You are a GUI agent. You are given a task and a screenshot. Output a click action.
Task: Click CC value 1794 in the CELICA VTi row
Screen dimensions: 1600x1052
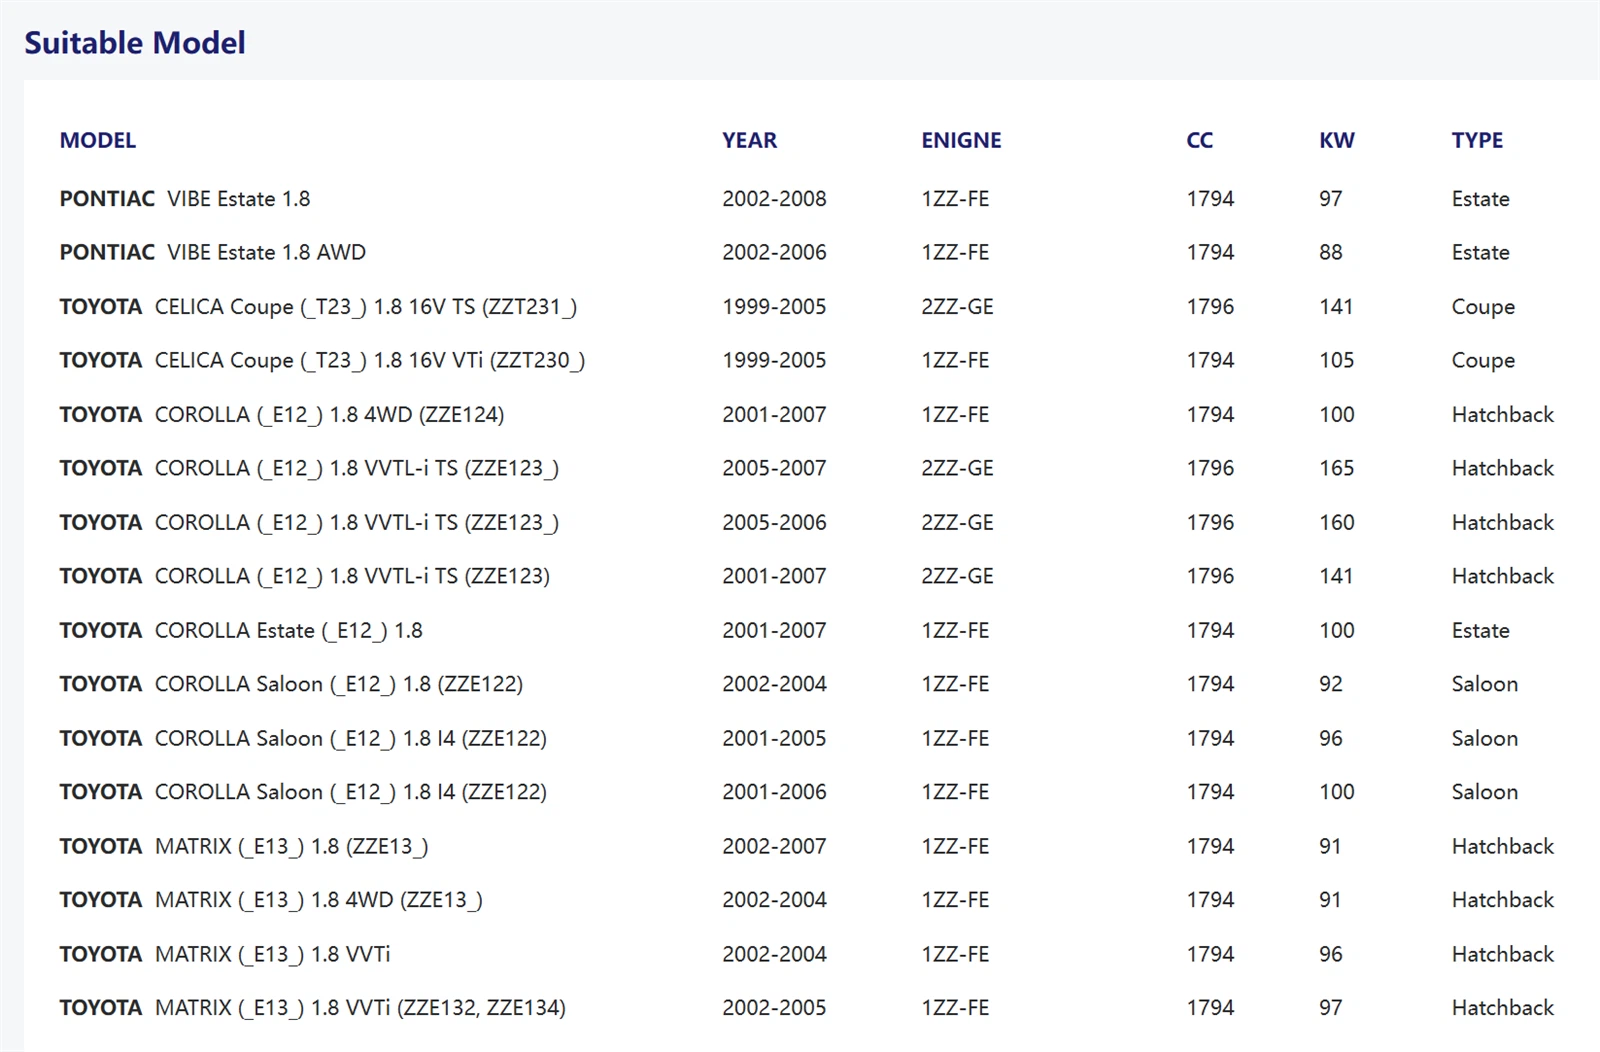tap(1210, 361)
